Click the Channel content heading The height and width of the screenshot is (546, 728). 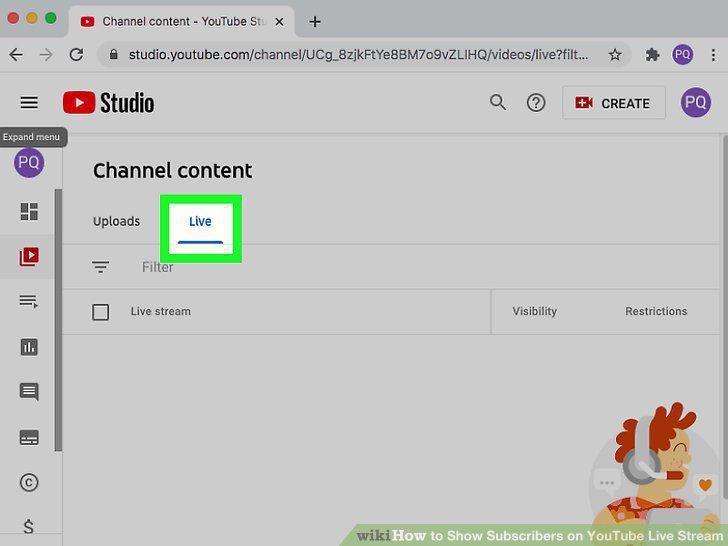click(172, 170)
